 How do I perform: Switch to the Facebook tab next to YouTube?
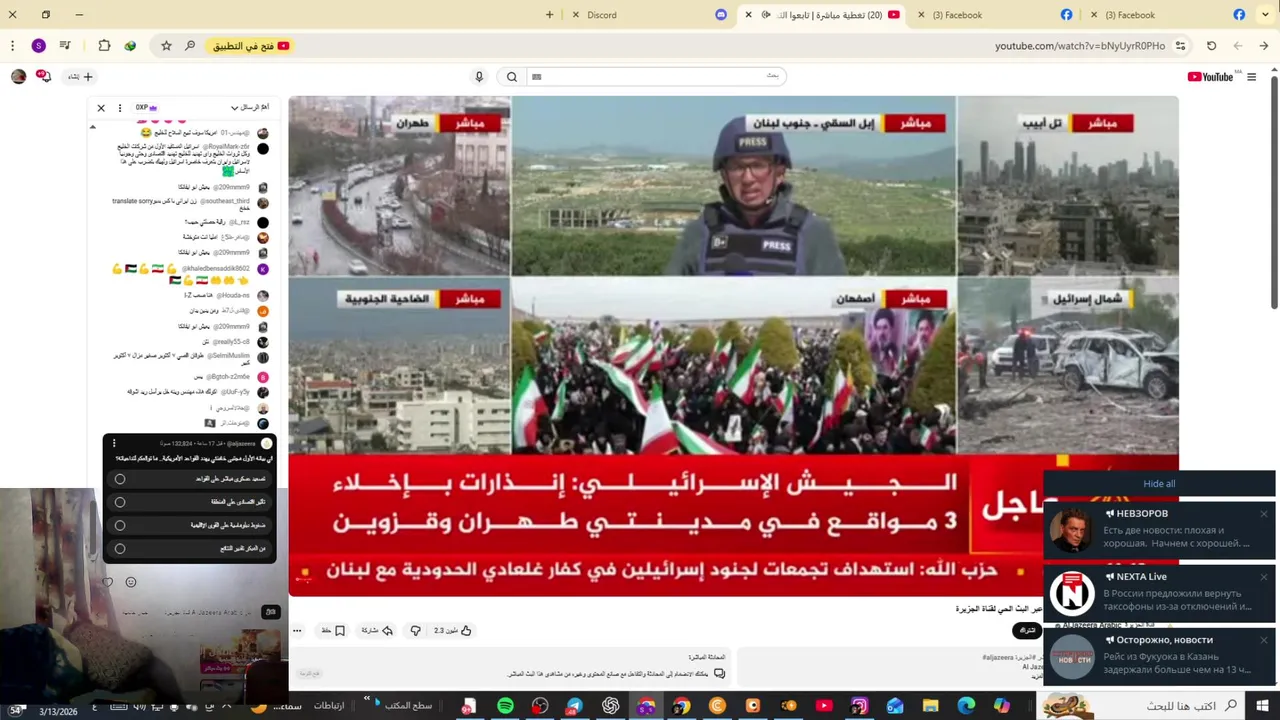point(992,15)
